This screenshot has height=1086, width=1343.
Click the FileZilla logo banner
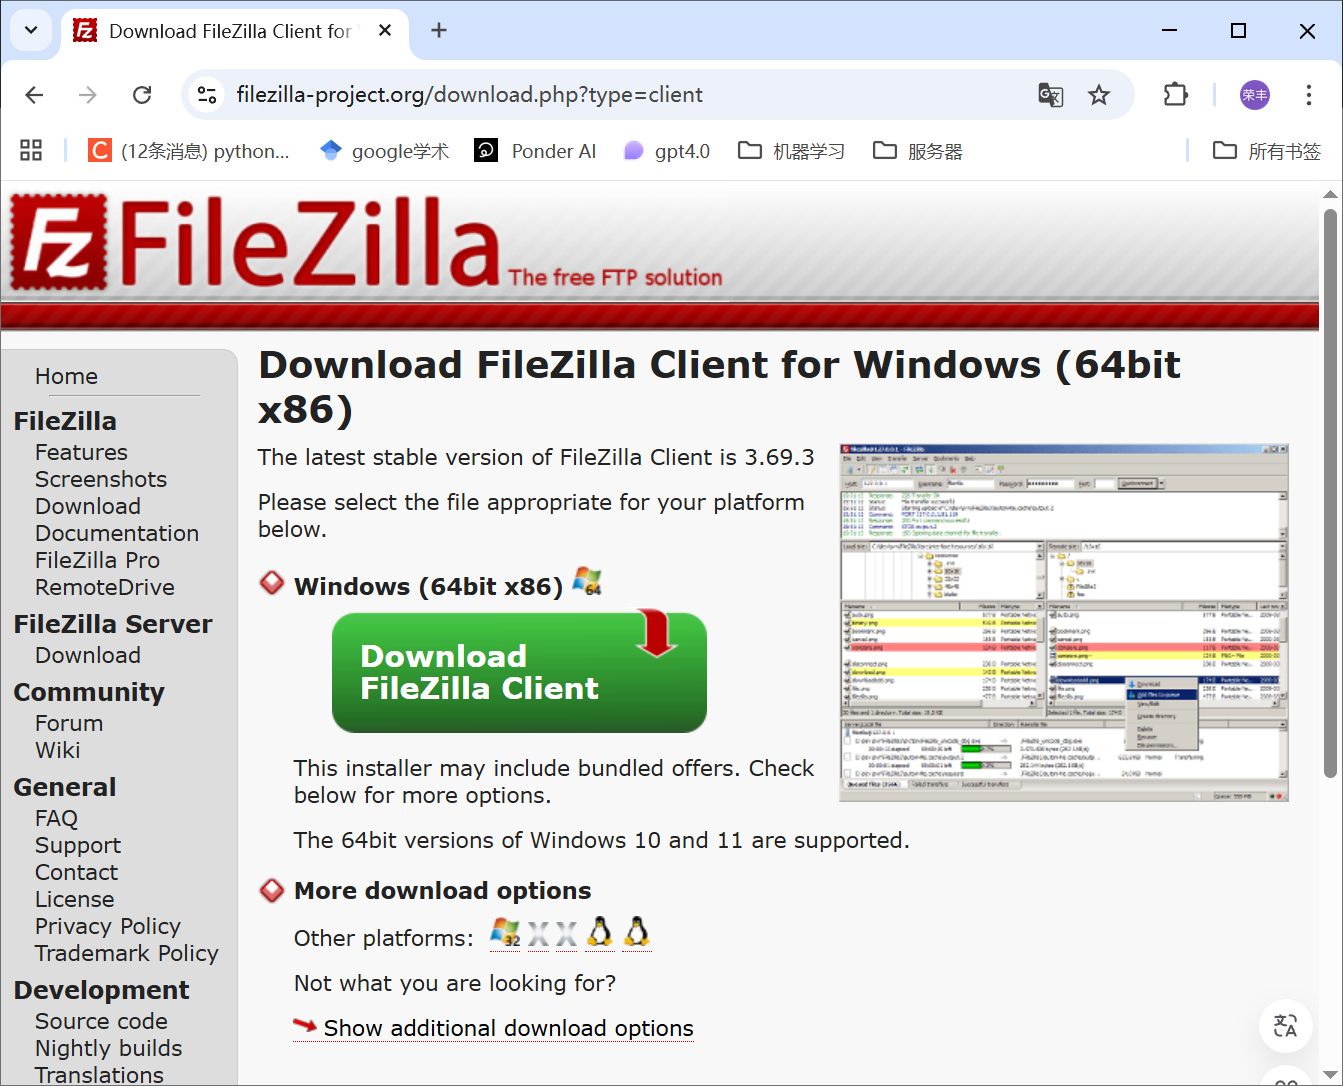tap(365, 243)
